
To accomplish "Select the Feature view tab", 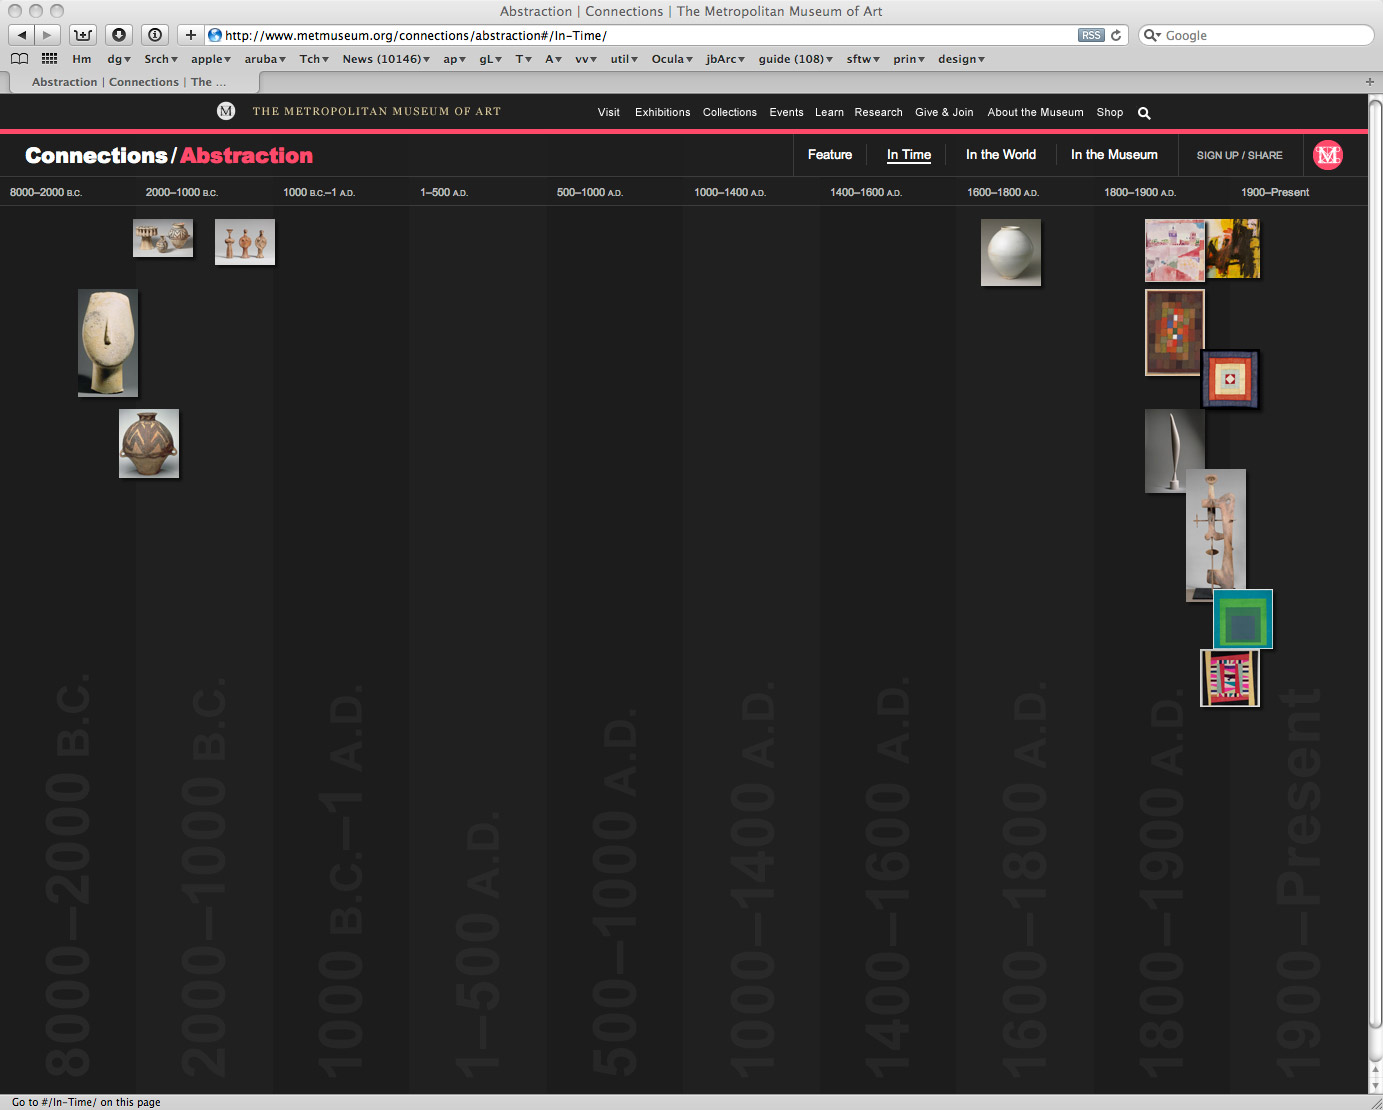I will click(829, 155).
